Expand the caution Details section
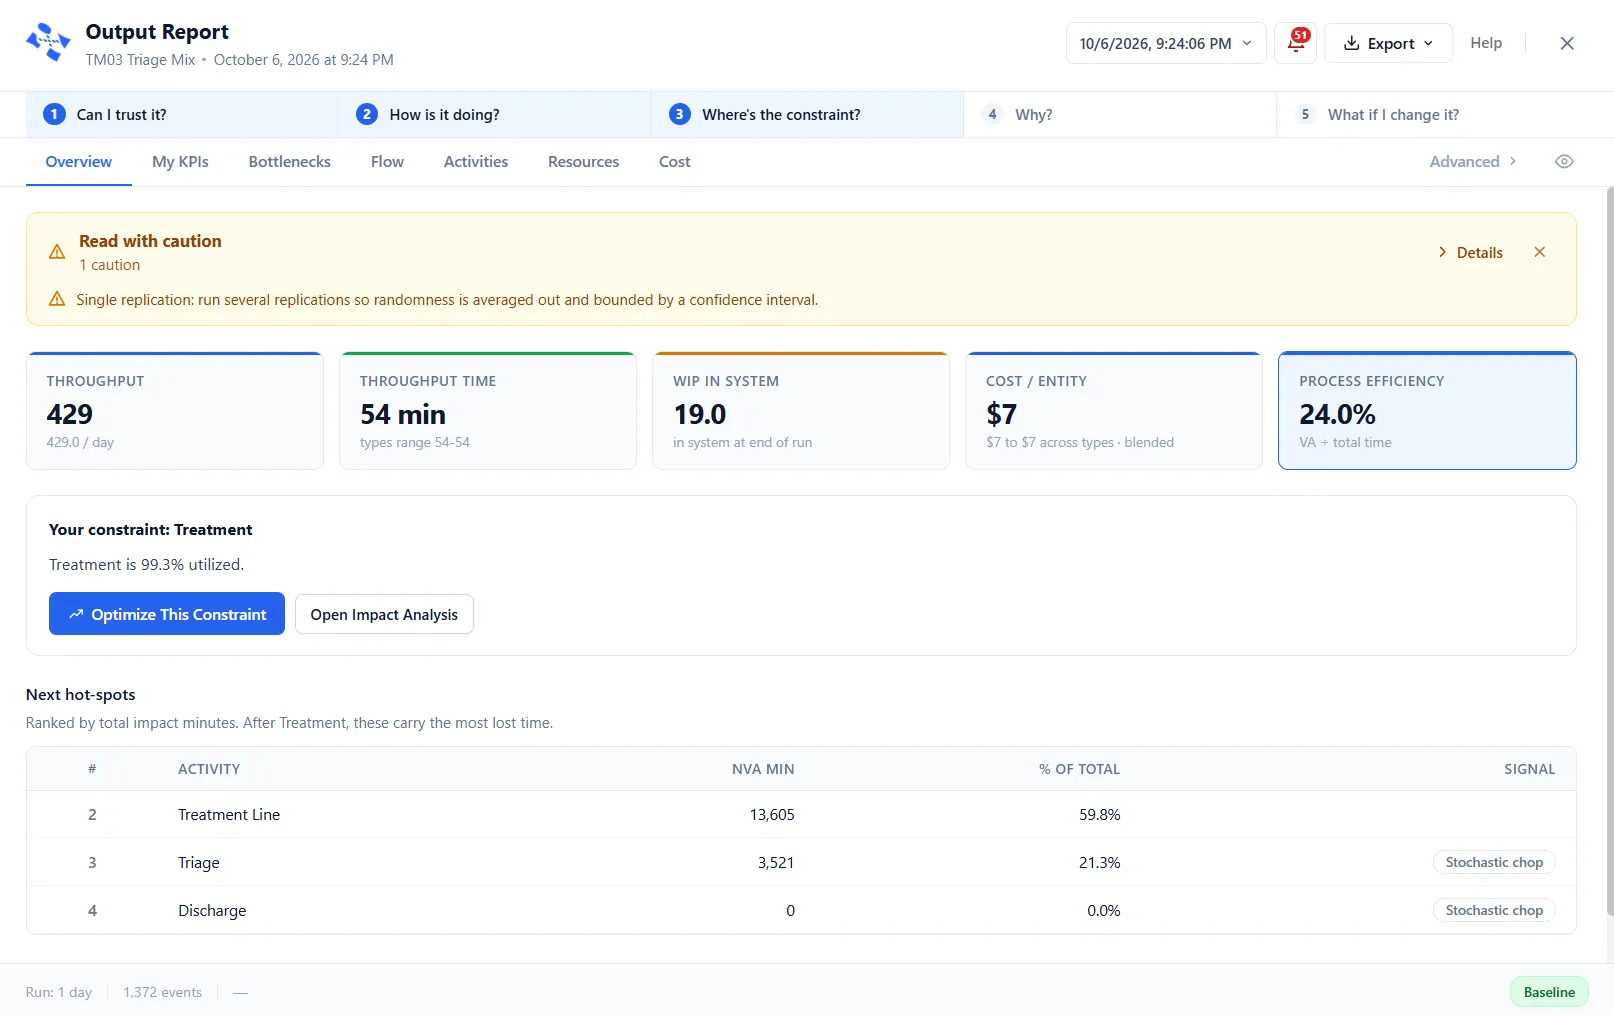Screen dimensions: 1614x1015 [x=1470, y=253]
